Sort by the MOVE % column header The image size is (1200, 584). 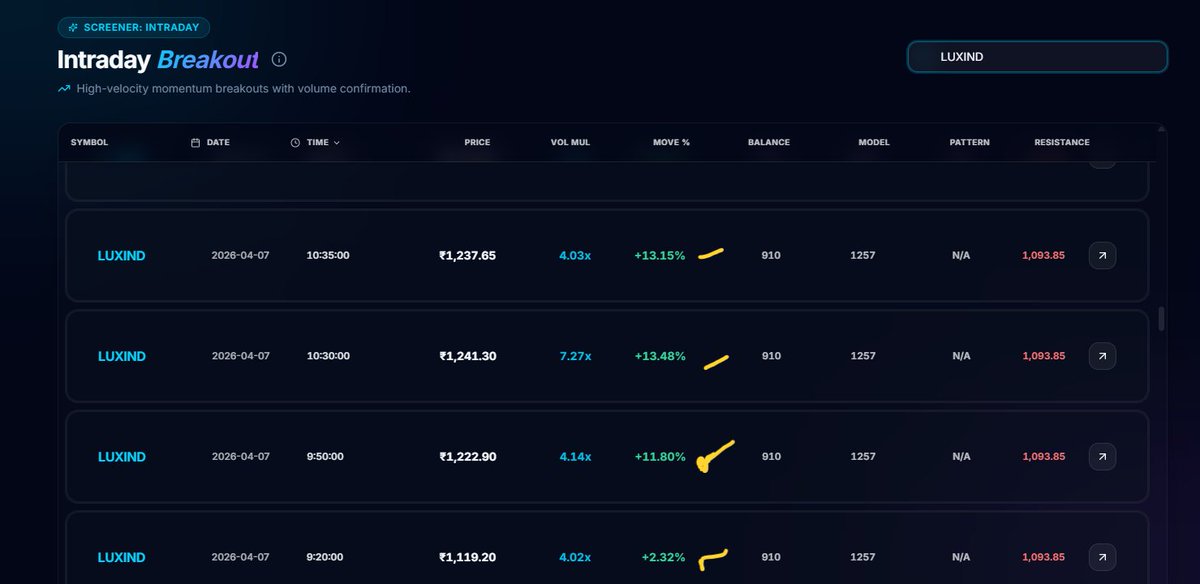click(x=671, y=143)
